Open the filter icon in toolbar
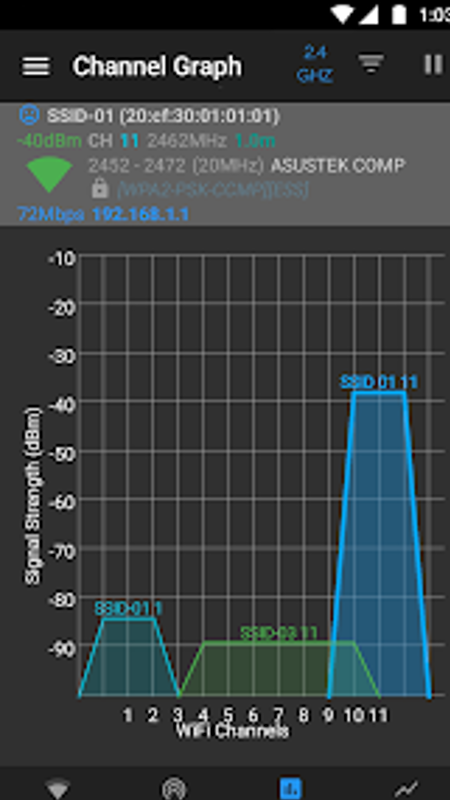 point(371,64)
